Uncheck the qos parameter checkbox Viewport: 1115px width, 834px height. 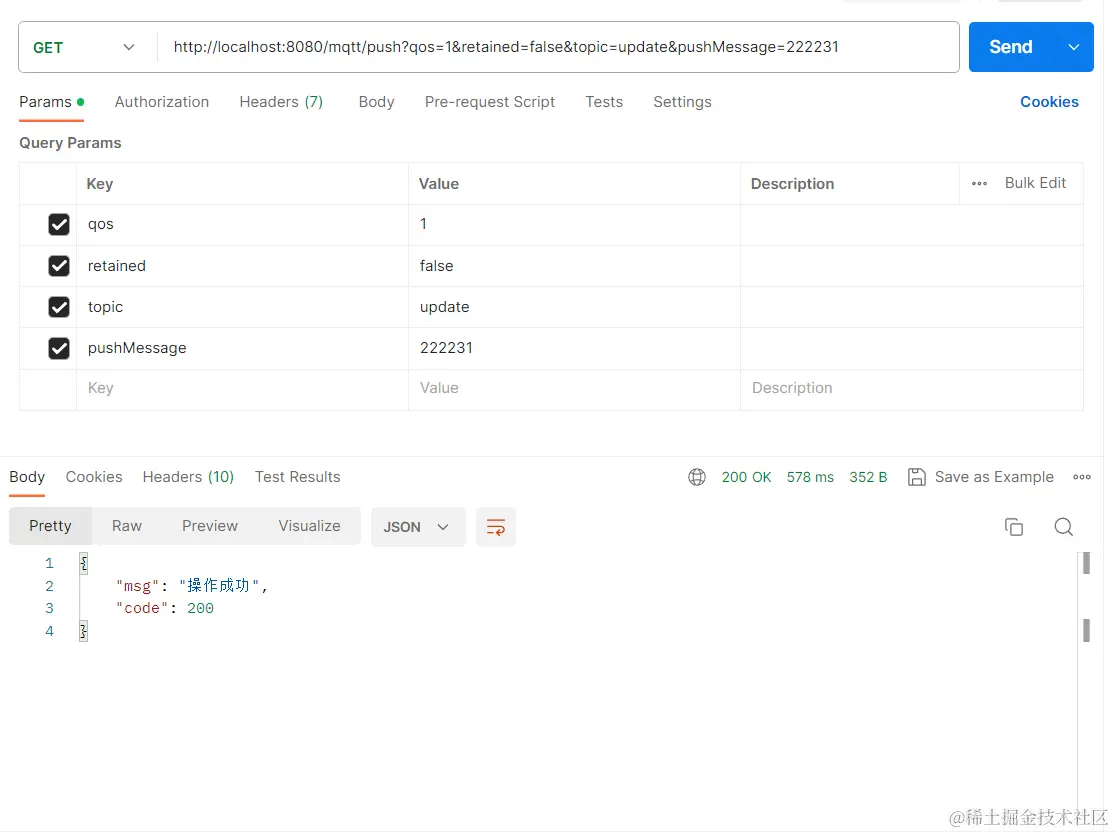[x=59, y=225]
